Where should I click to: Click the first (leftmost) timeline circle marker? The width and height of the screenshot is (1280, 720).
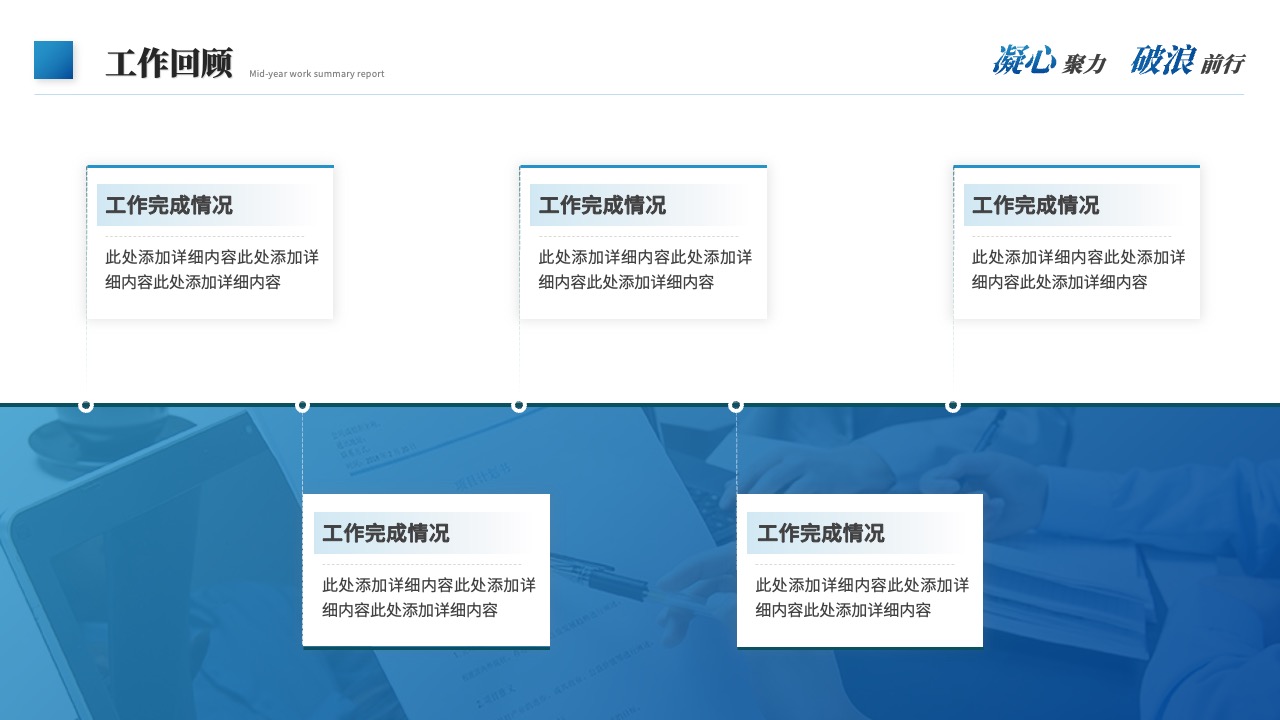[x=86, y=405]
